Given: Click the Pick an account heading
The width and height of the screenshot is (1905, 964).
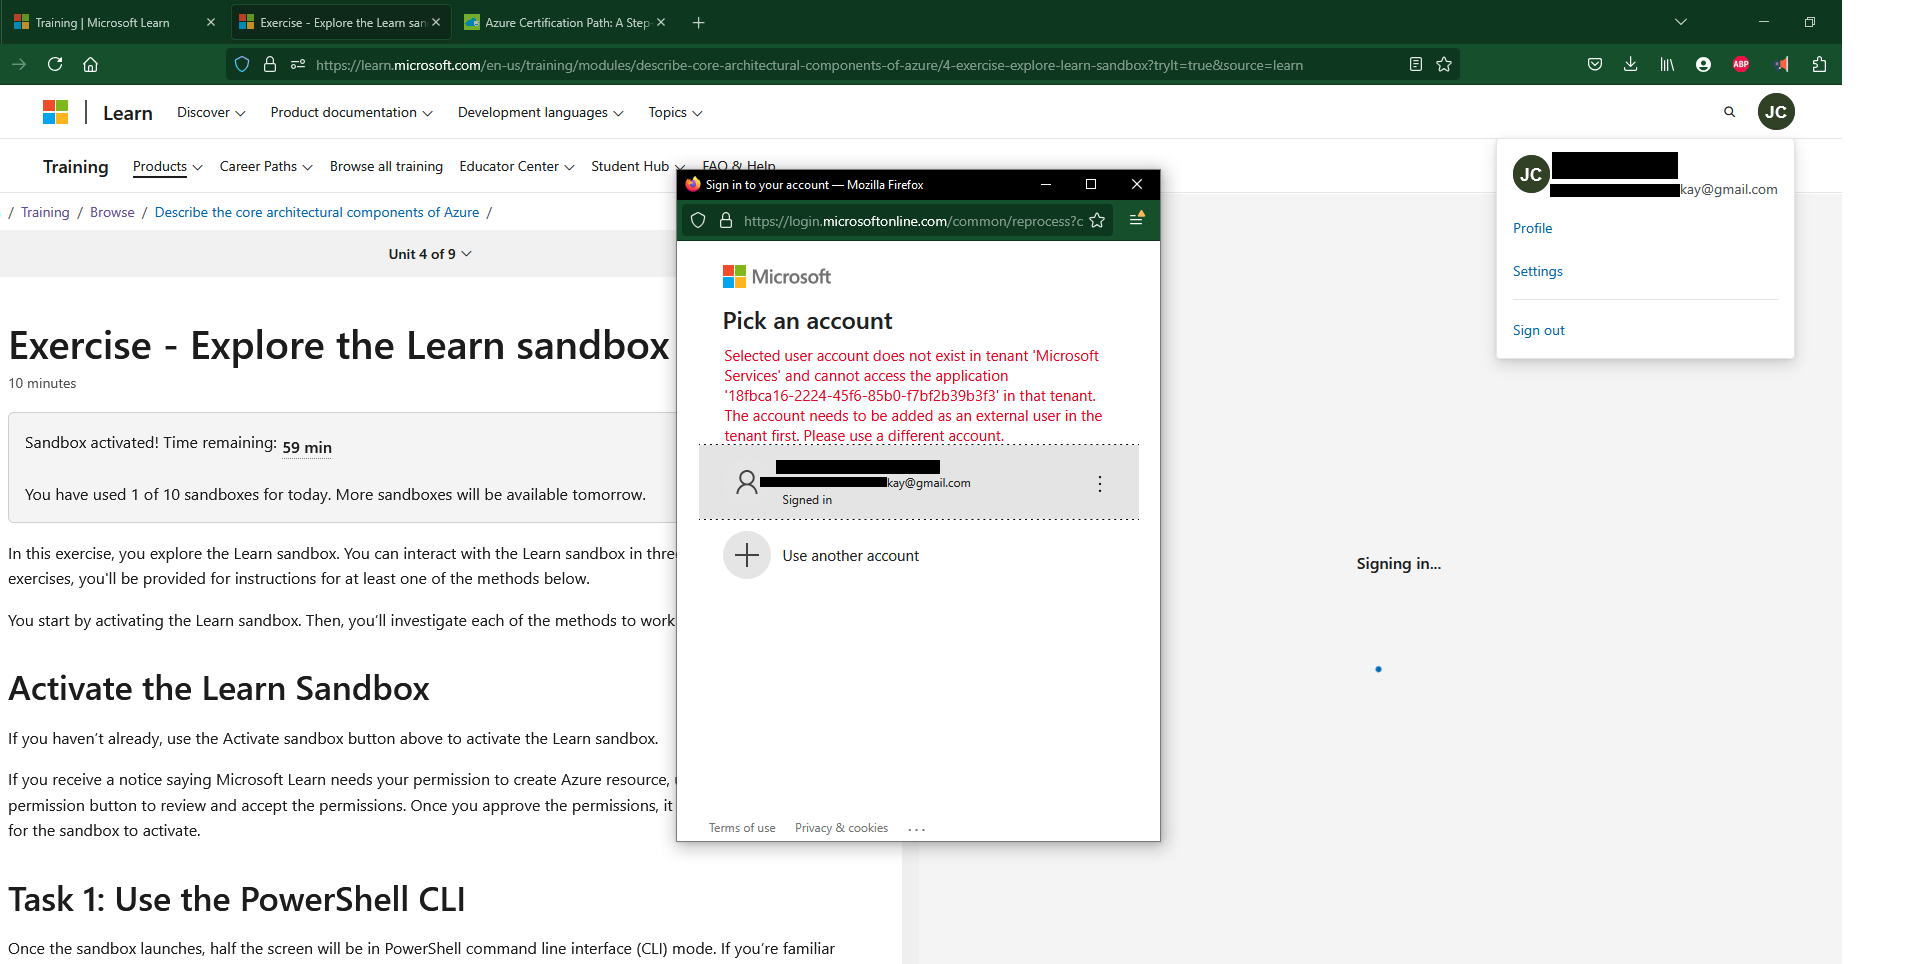Looking at the screenshot, I should 807,321.
